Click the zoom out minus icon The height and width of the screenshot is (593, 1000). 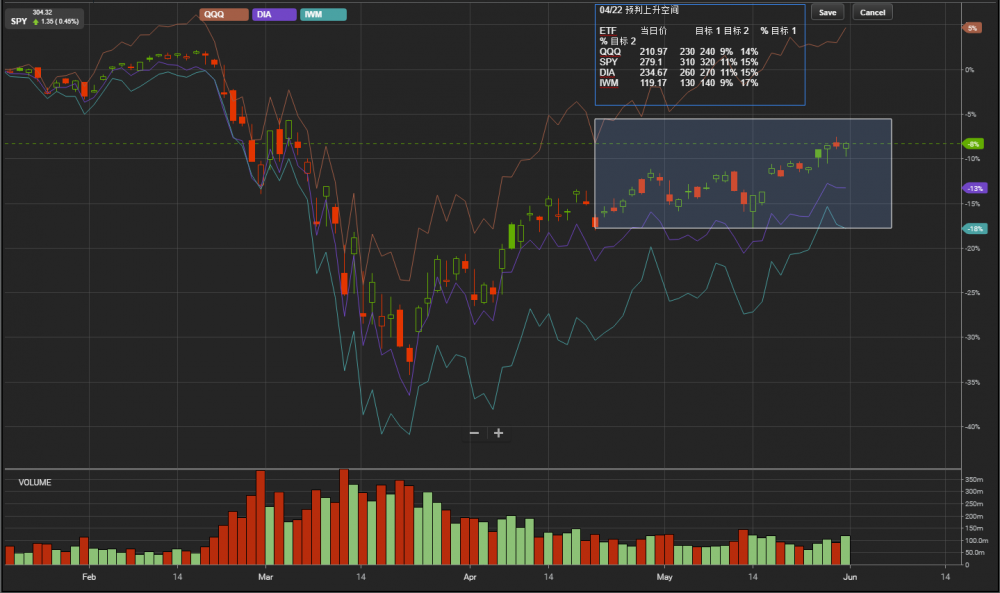coord(474,433)
